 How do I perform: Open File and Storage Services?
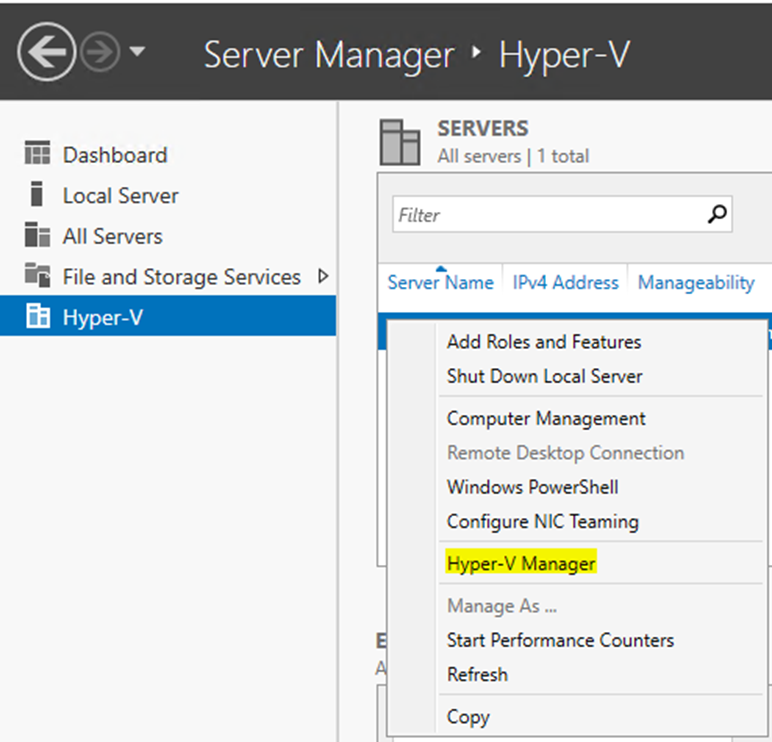182,277
